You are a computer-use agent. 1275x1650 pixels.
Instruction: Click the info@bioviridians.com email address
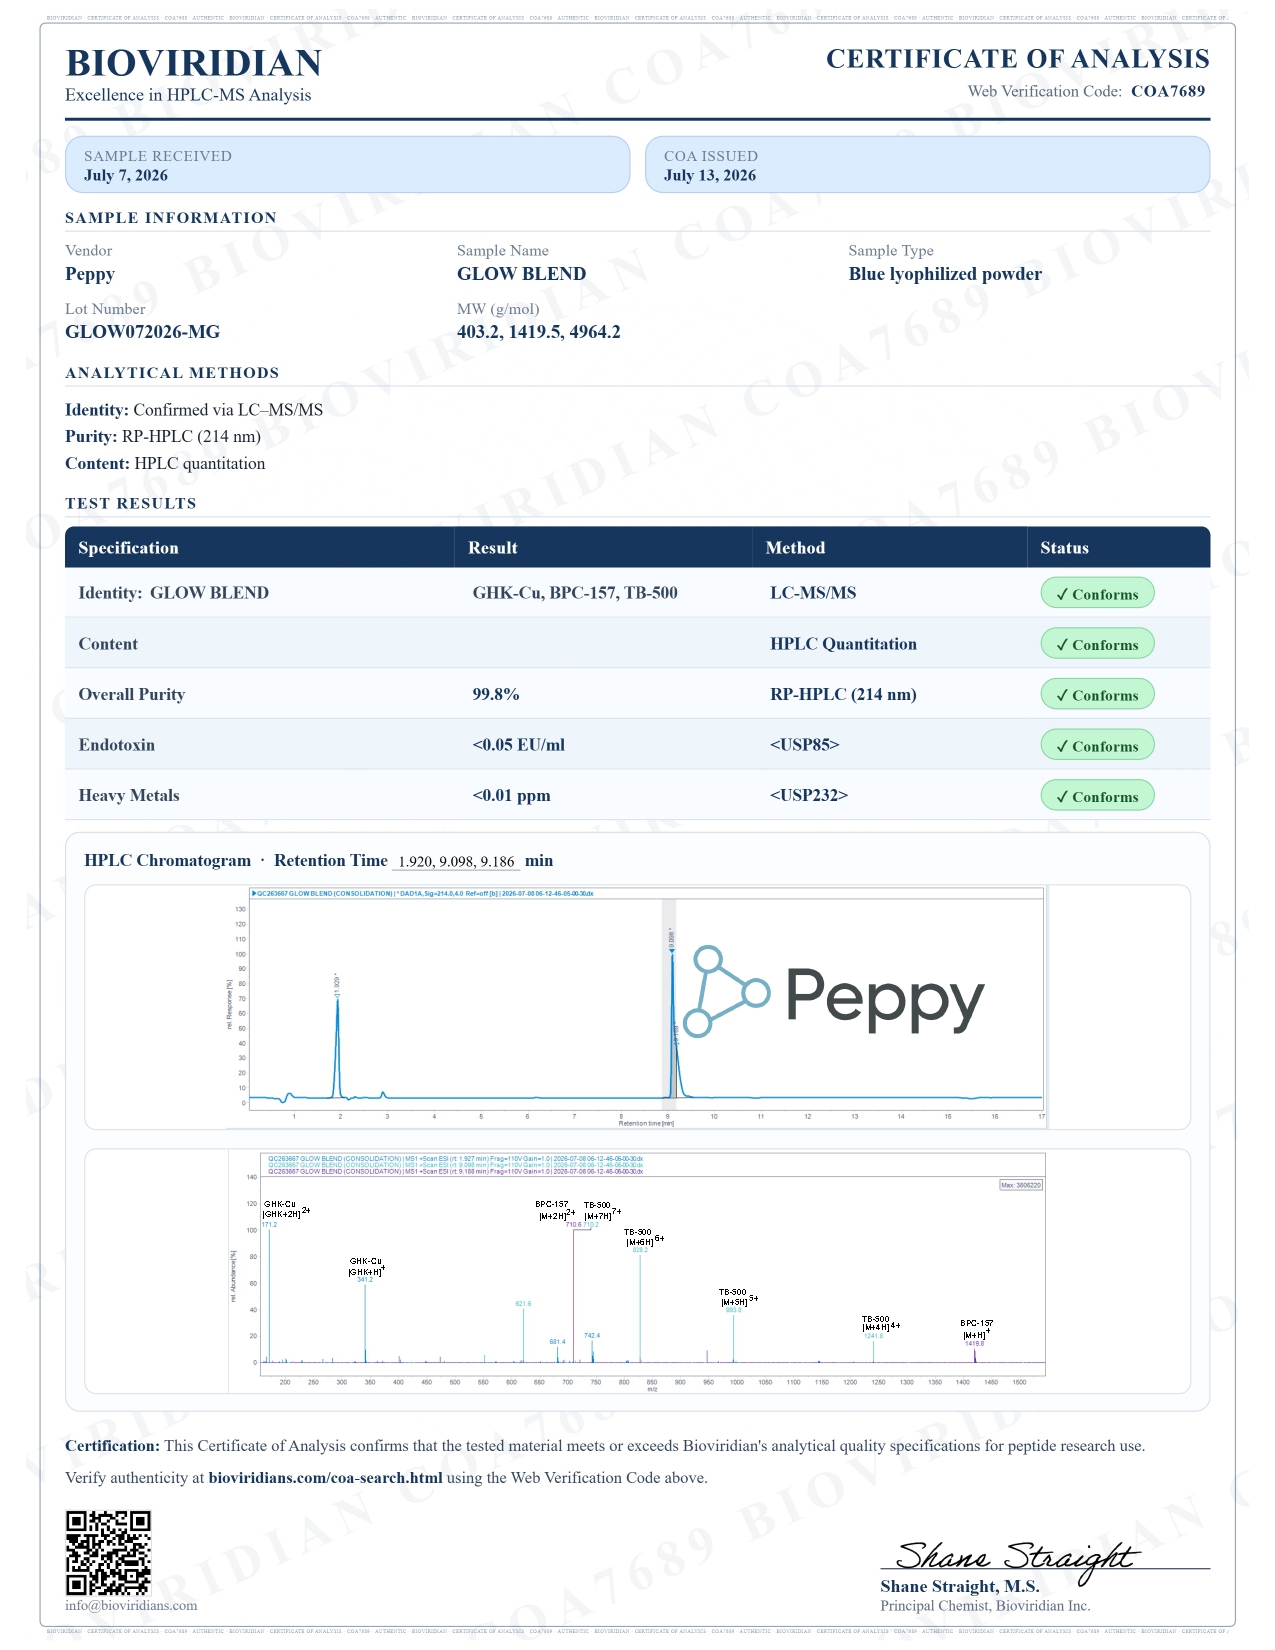(x=131, y=1606)
